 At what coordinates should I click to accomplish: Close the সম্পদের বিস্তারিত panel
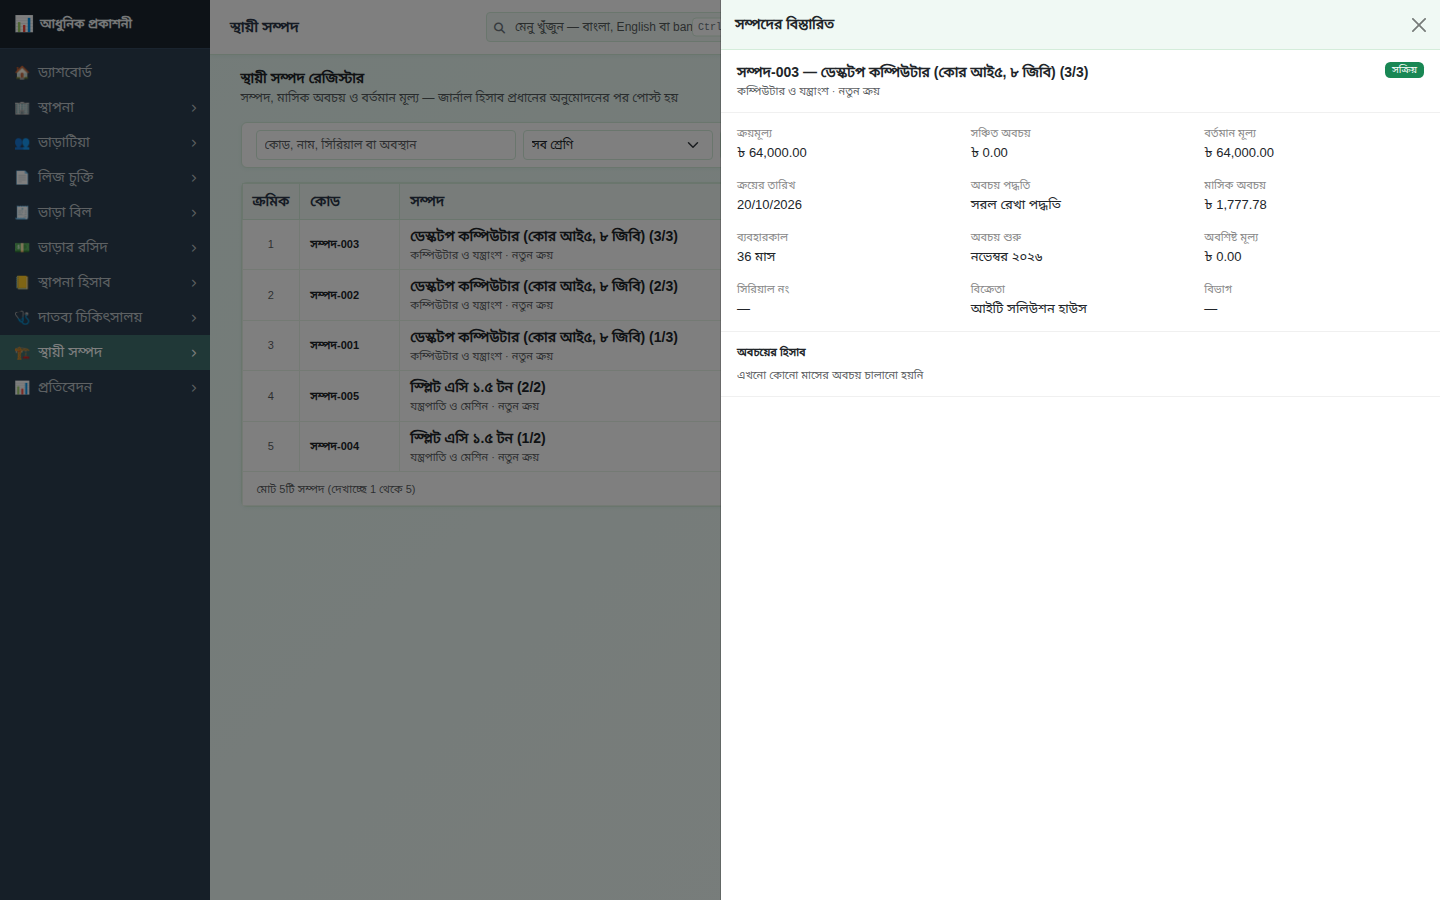coord(1418,25)
